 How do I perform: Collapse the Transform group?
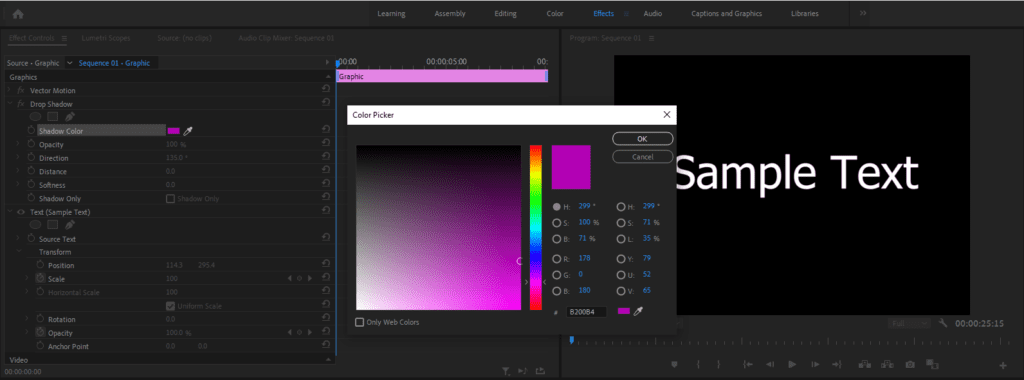pyautogui.click(x=18, y=252)
